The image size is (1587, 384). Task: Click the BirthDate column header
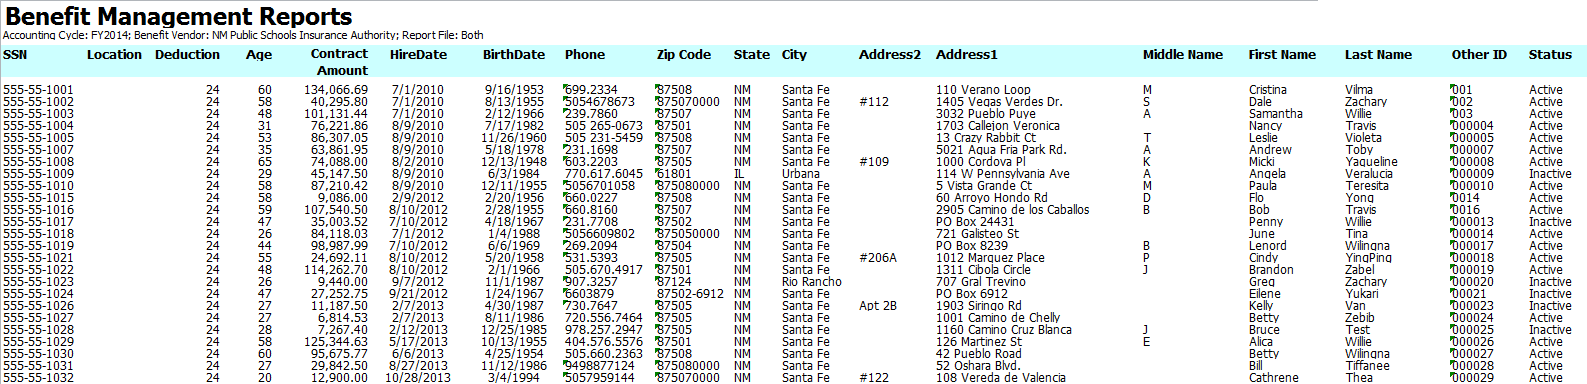pos(514,55)
